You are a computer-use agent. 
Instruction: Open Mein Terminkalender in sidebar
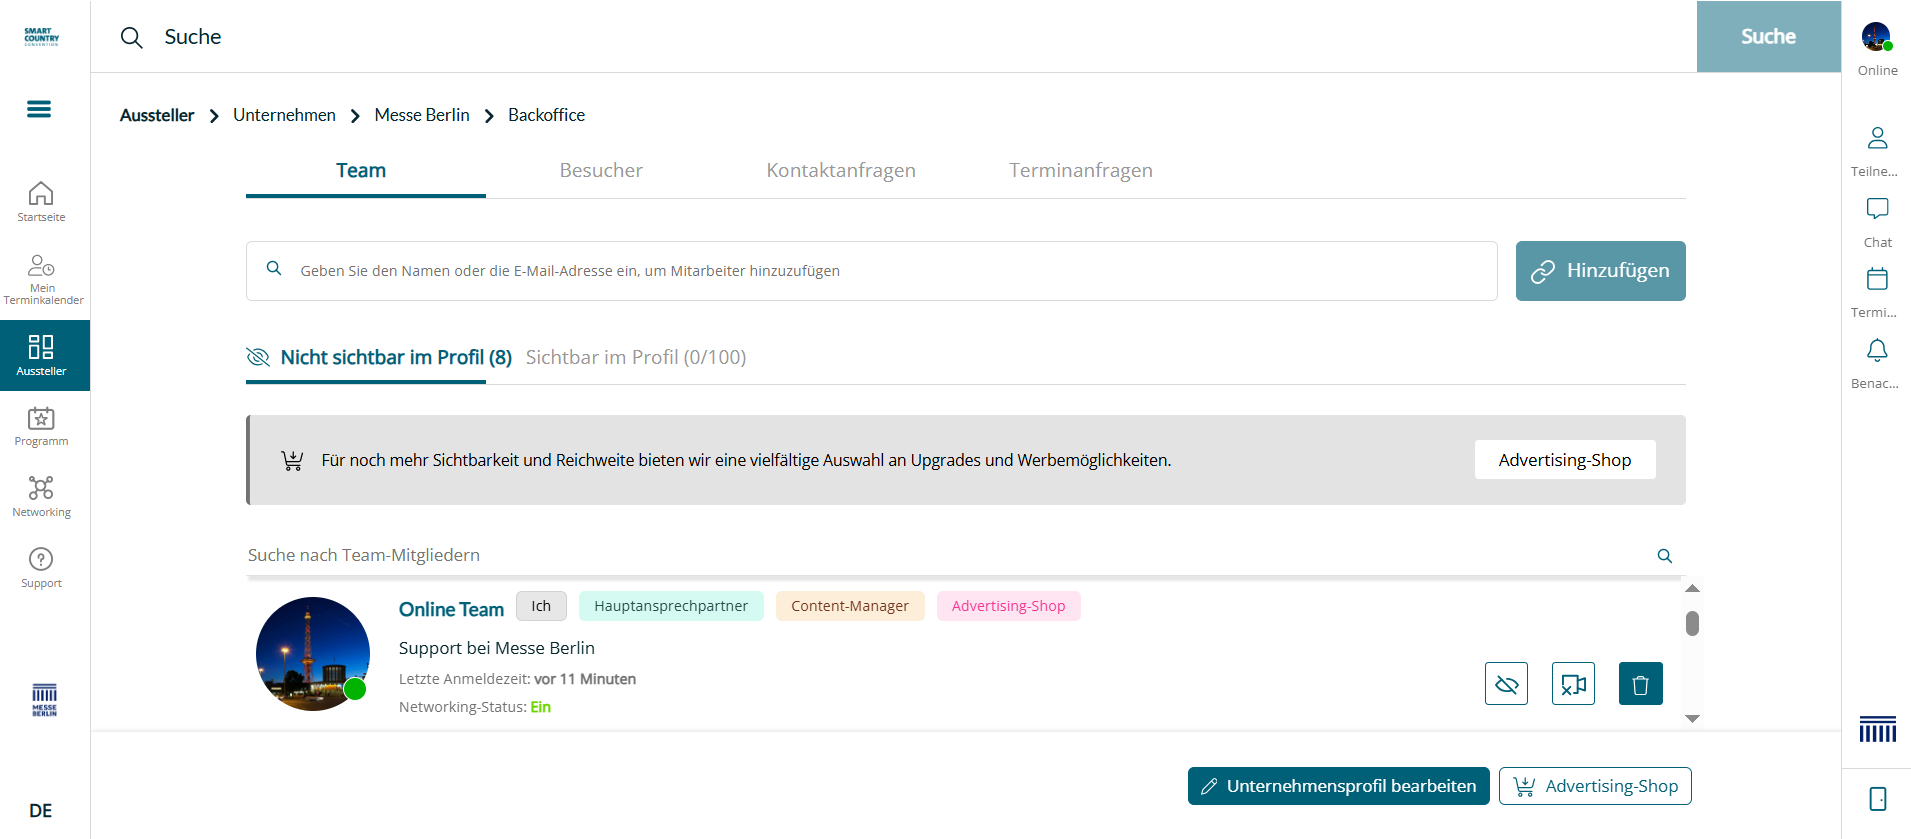[x=42, y=279]
